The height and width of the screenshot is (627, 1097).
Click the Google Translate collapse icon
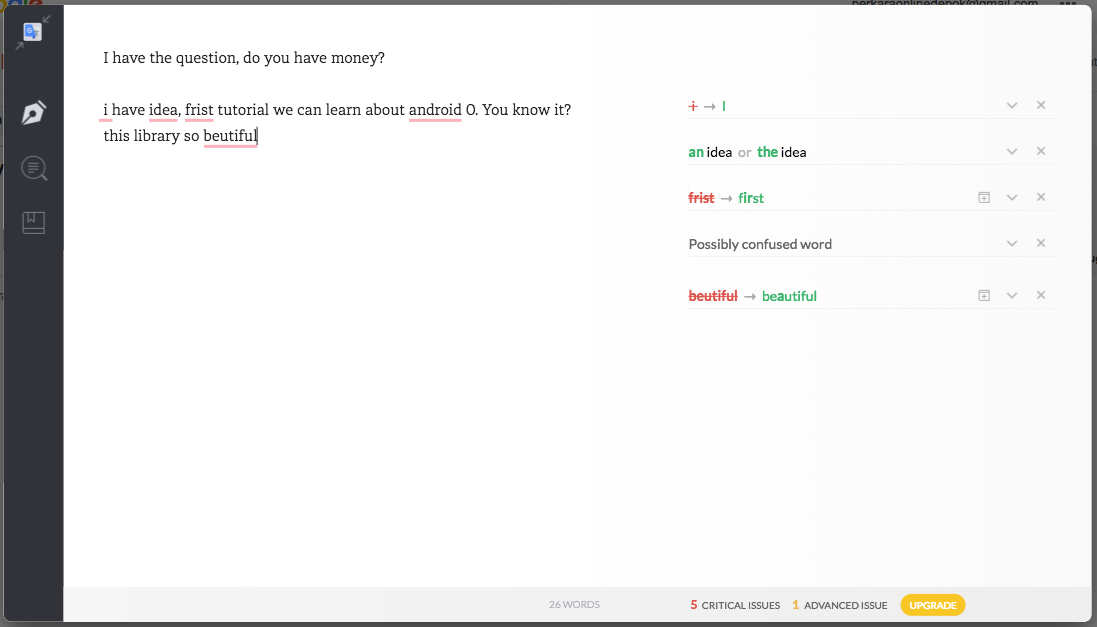(33, 32)
